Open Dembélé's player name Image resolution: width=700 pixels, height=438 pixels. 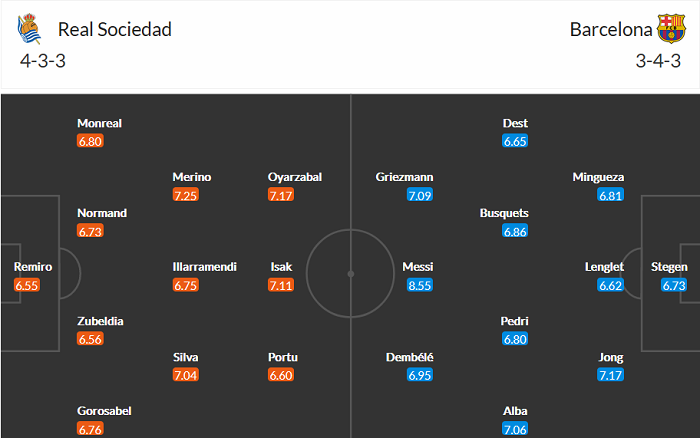click(410, 357)
